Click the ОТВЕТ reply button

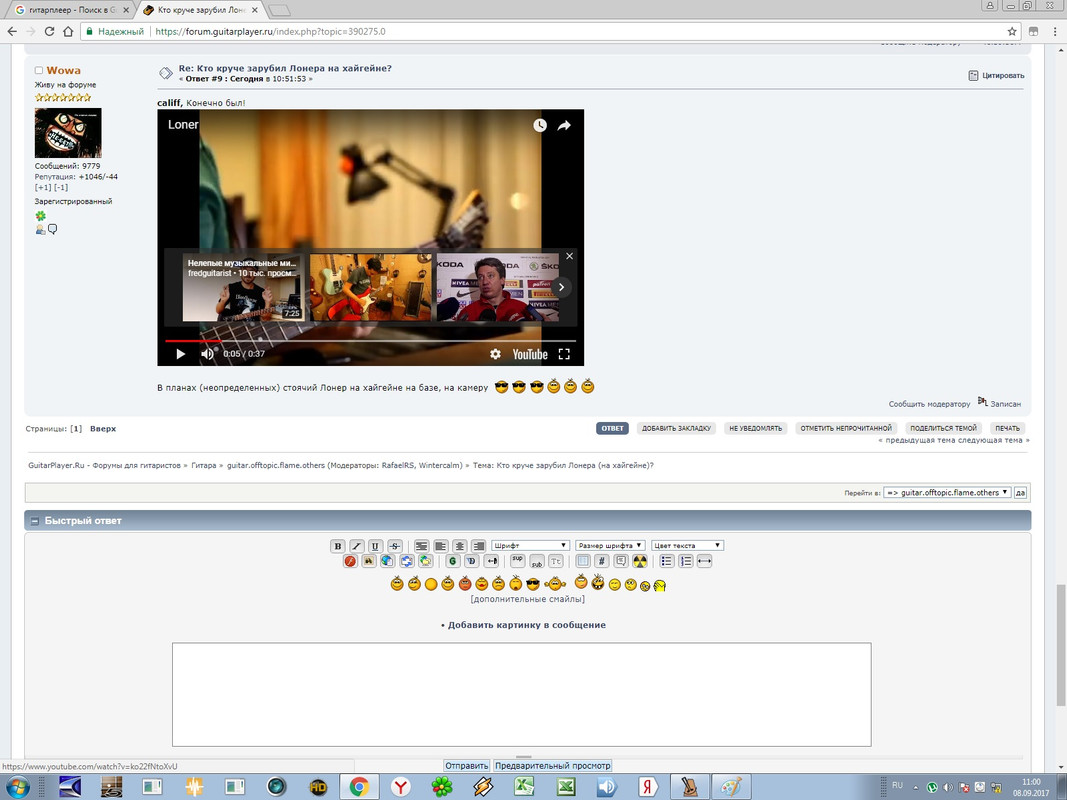[612, 429]
